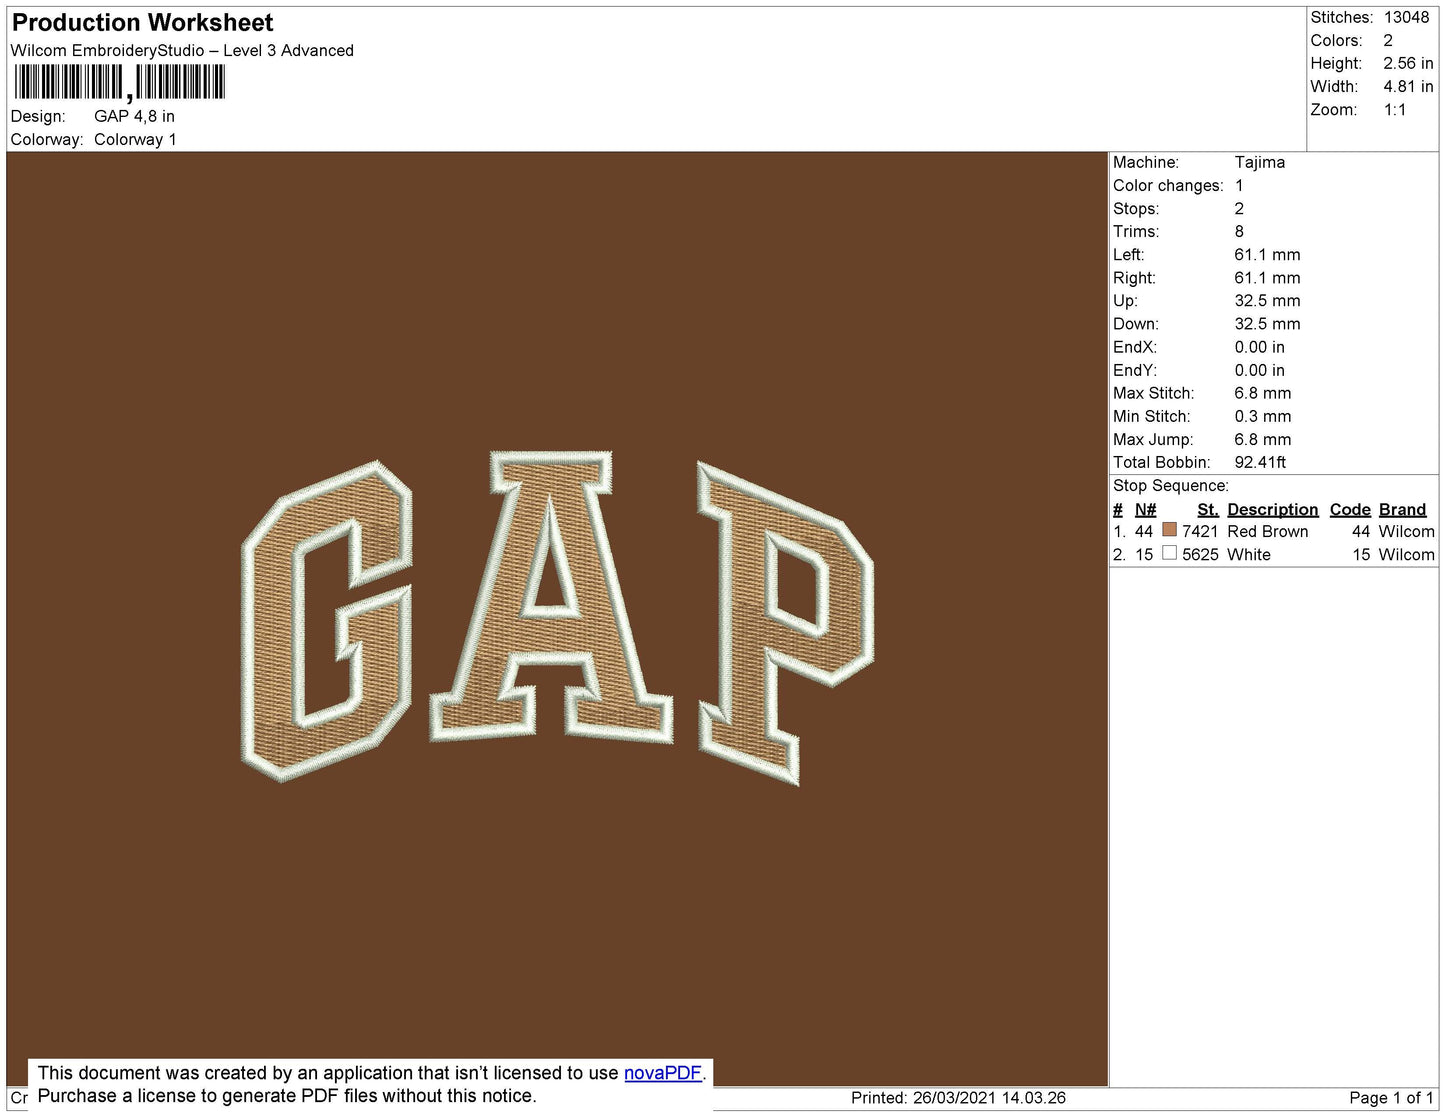1445x1117 pixels.
Task: Click thread number 5625 in stop sequence
Action: pos(1200,555)
